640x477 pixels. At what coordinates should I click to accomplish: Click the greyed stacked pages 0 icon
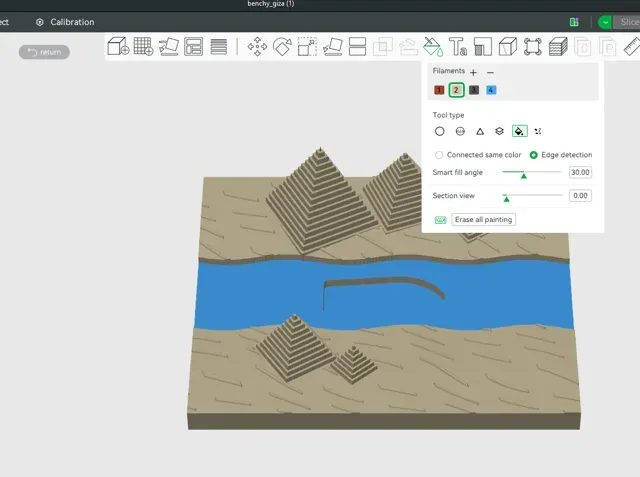click(x=582, y=47)
